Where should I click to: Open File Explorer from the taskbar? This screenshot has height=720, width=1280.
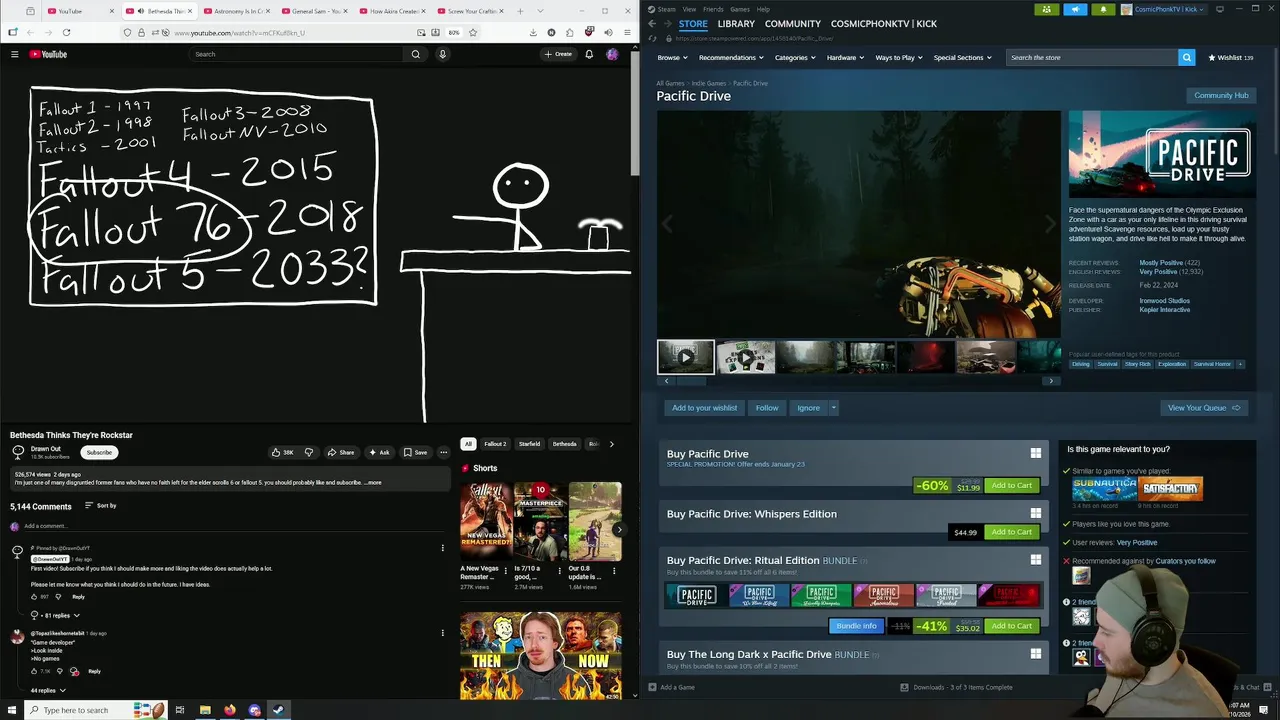point(205,710)
